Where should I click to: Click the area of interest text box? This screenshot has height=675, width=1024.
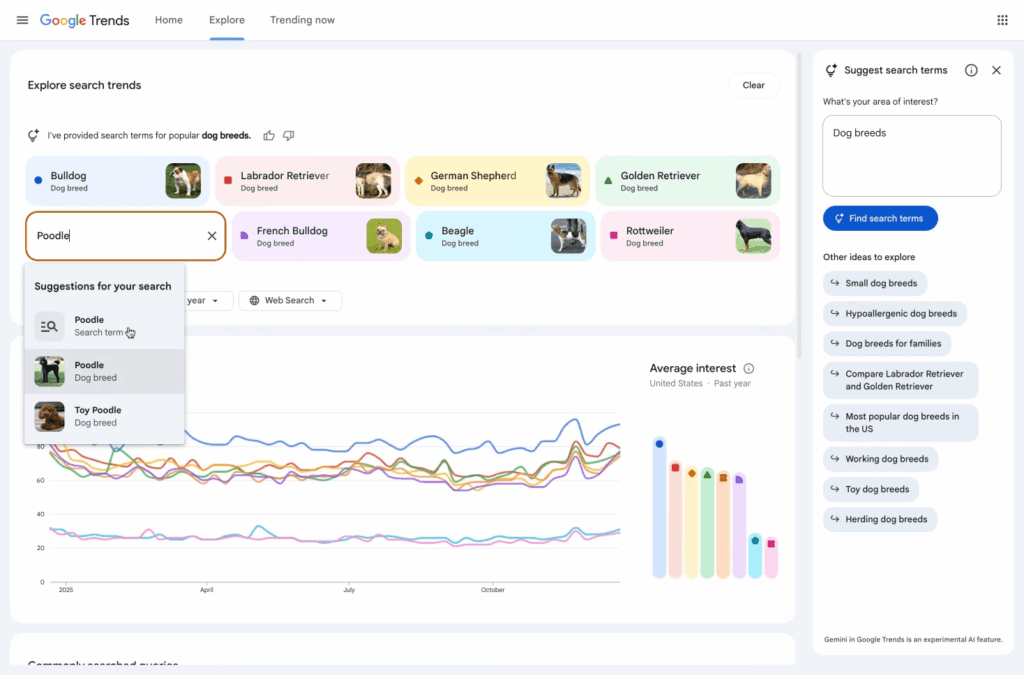(x=911, y=155)
